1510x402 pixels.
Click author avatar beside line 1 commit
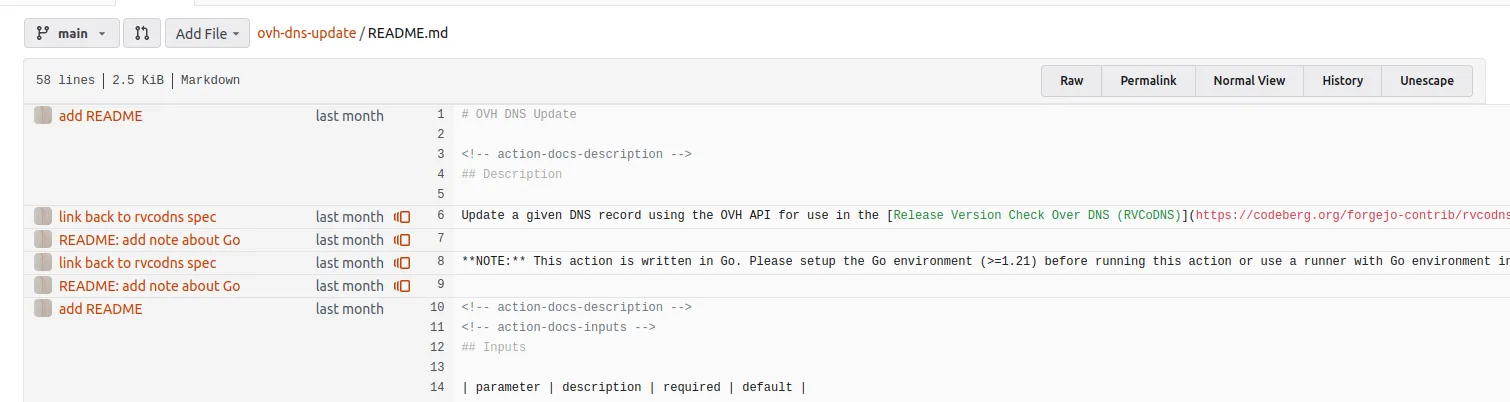(x=43, y=116)
